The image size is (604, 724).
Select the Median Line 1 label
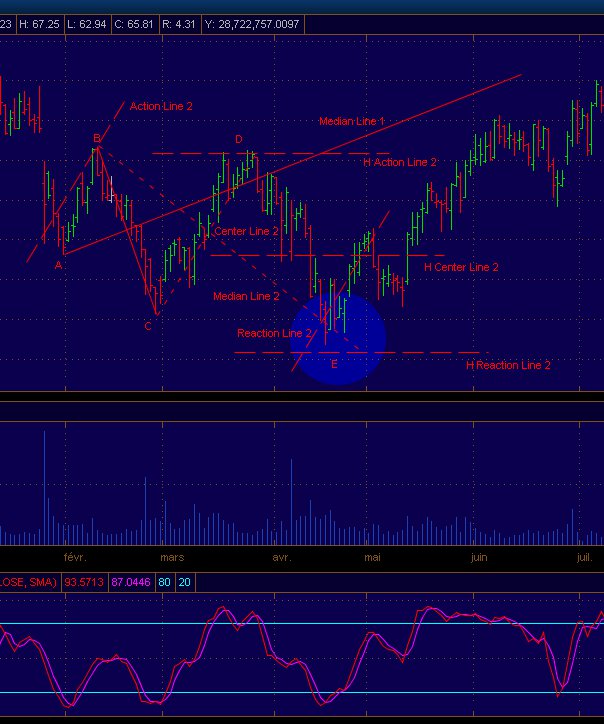coord(351,121)
